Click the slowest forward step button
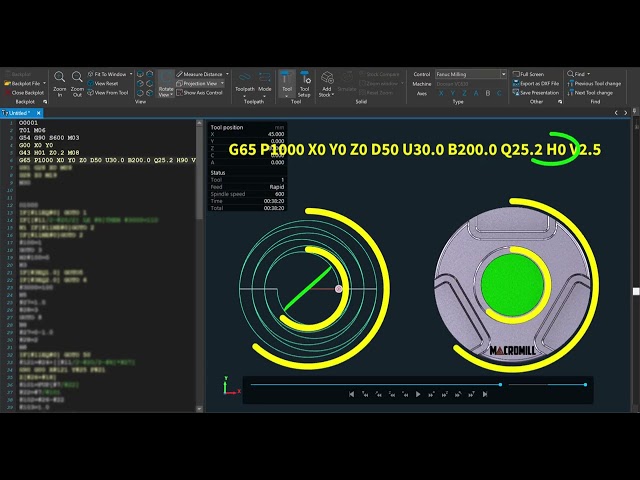This screenshot has width=640, height=480. [x=431, y=394]
